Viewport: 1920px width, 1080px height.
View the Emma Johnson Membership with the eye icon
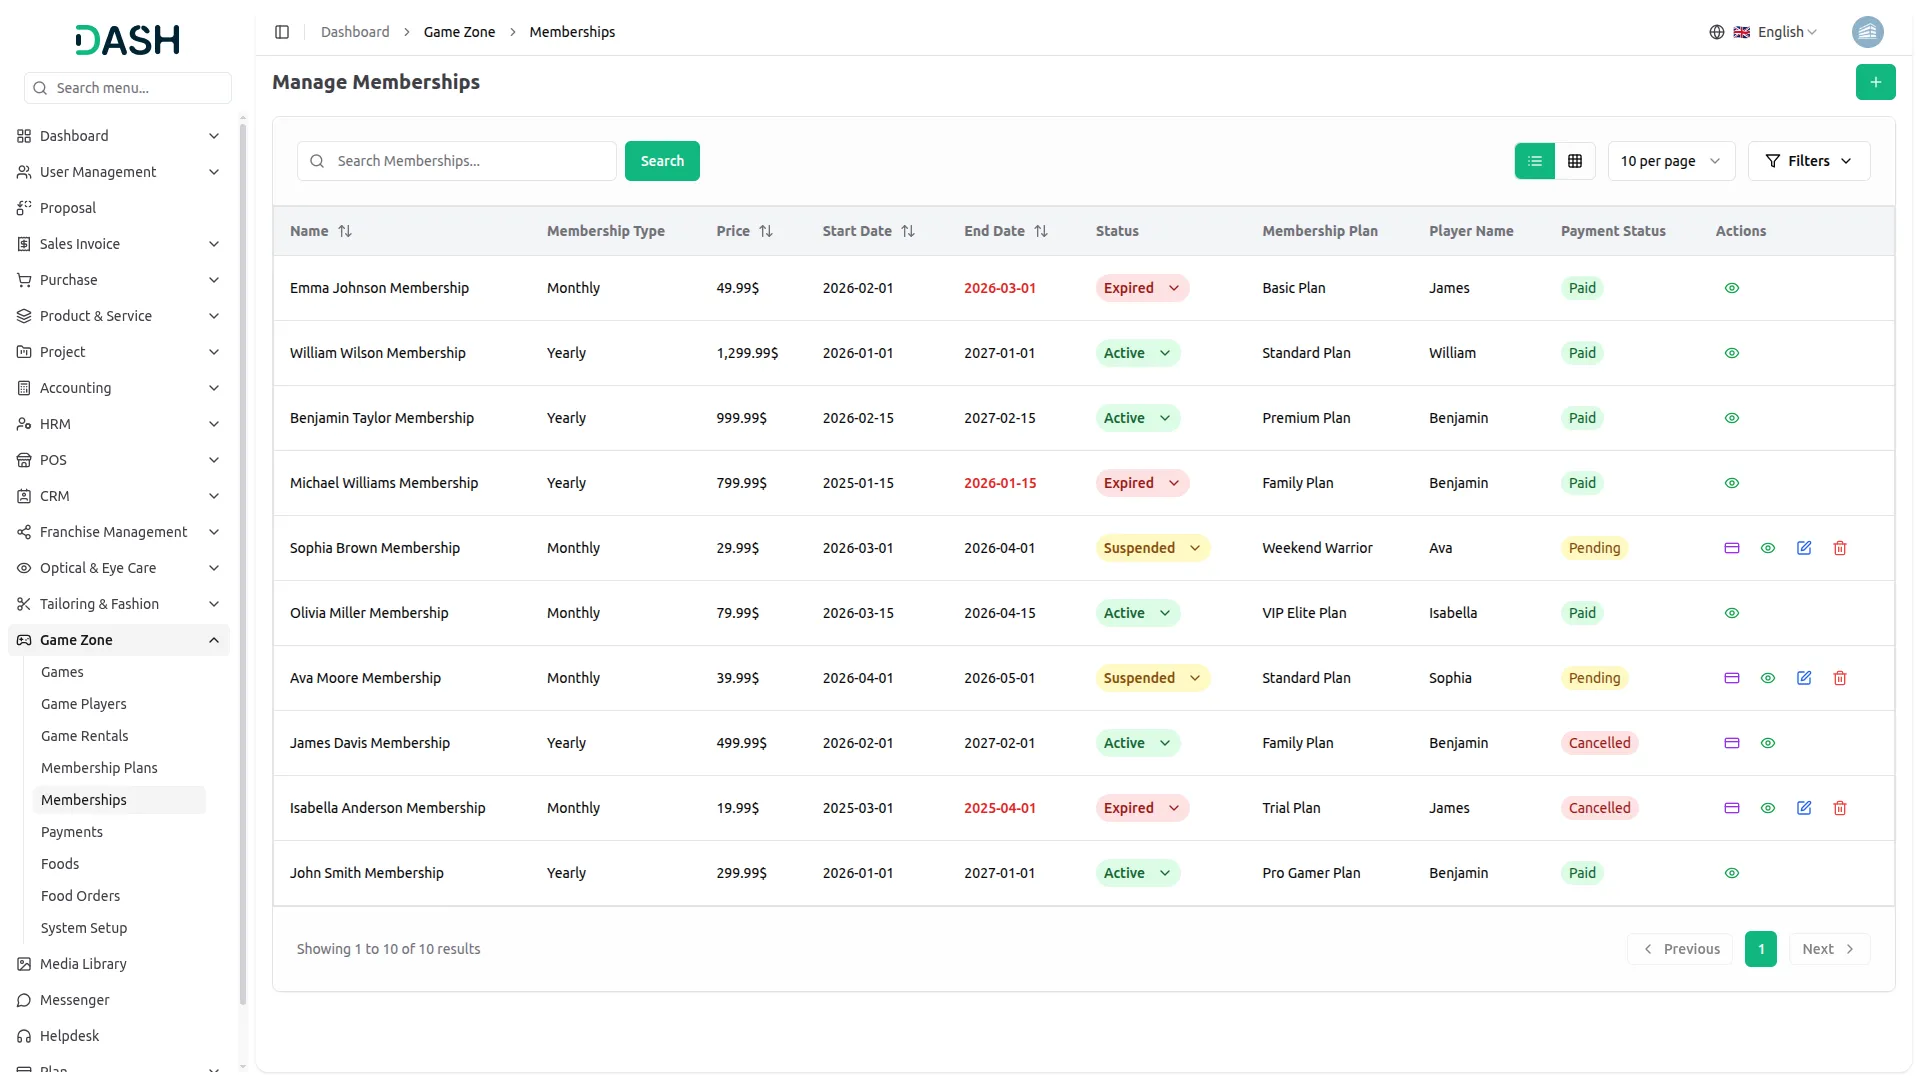pyautogui.click(x=1731, y=288)
